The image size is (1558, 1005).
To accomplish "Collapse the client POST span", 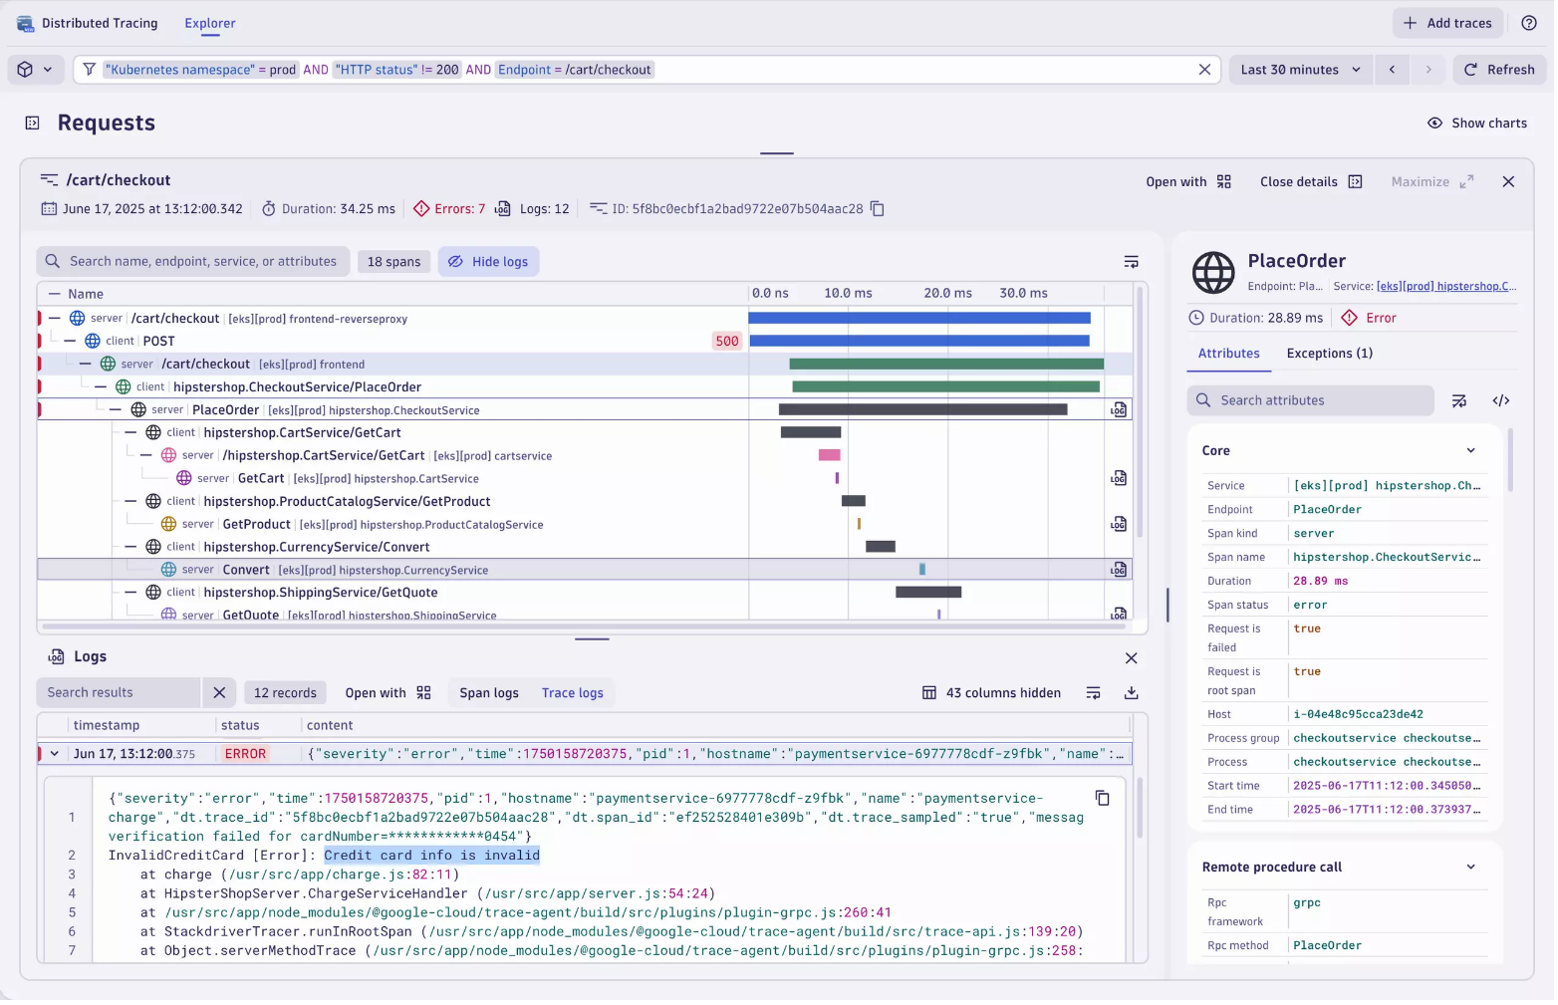I will tap(70, 342).
